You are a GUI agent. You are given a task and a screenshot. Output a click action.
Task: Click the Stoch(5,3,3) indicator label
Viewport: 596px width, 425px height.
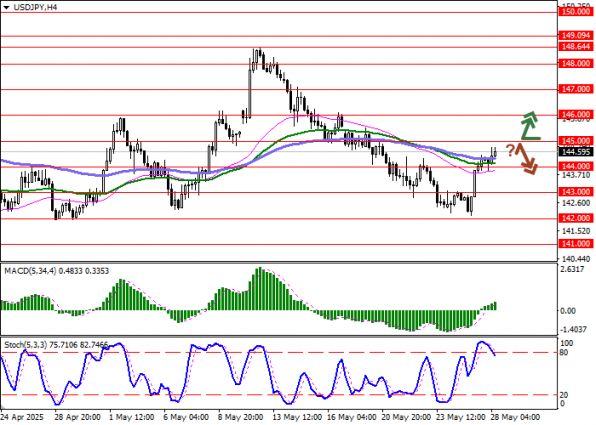click(26, 345)
